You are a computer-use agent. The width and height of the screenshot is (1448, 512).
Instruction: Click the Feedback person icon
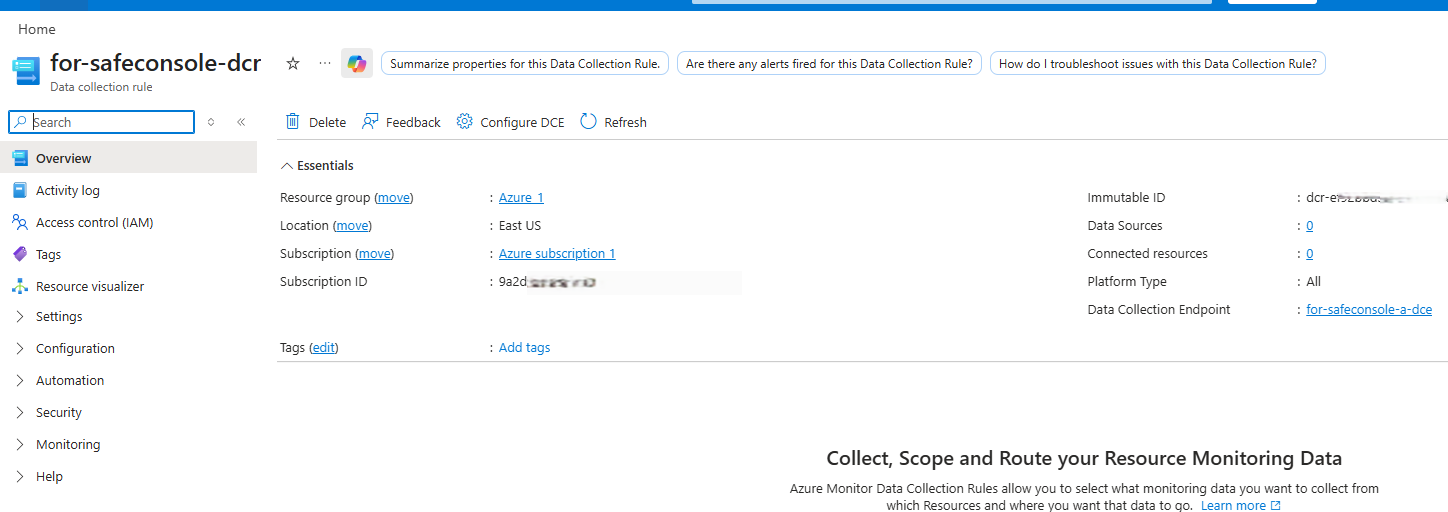[x=370, y=122]
